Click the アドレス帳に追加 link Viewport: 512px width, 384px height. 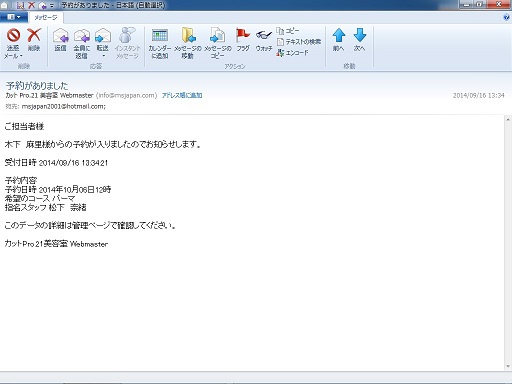tap(182, 95)
